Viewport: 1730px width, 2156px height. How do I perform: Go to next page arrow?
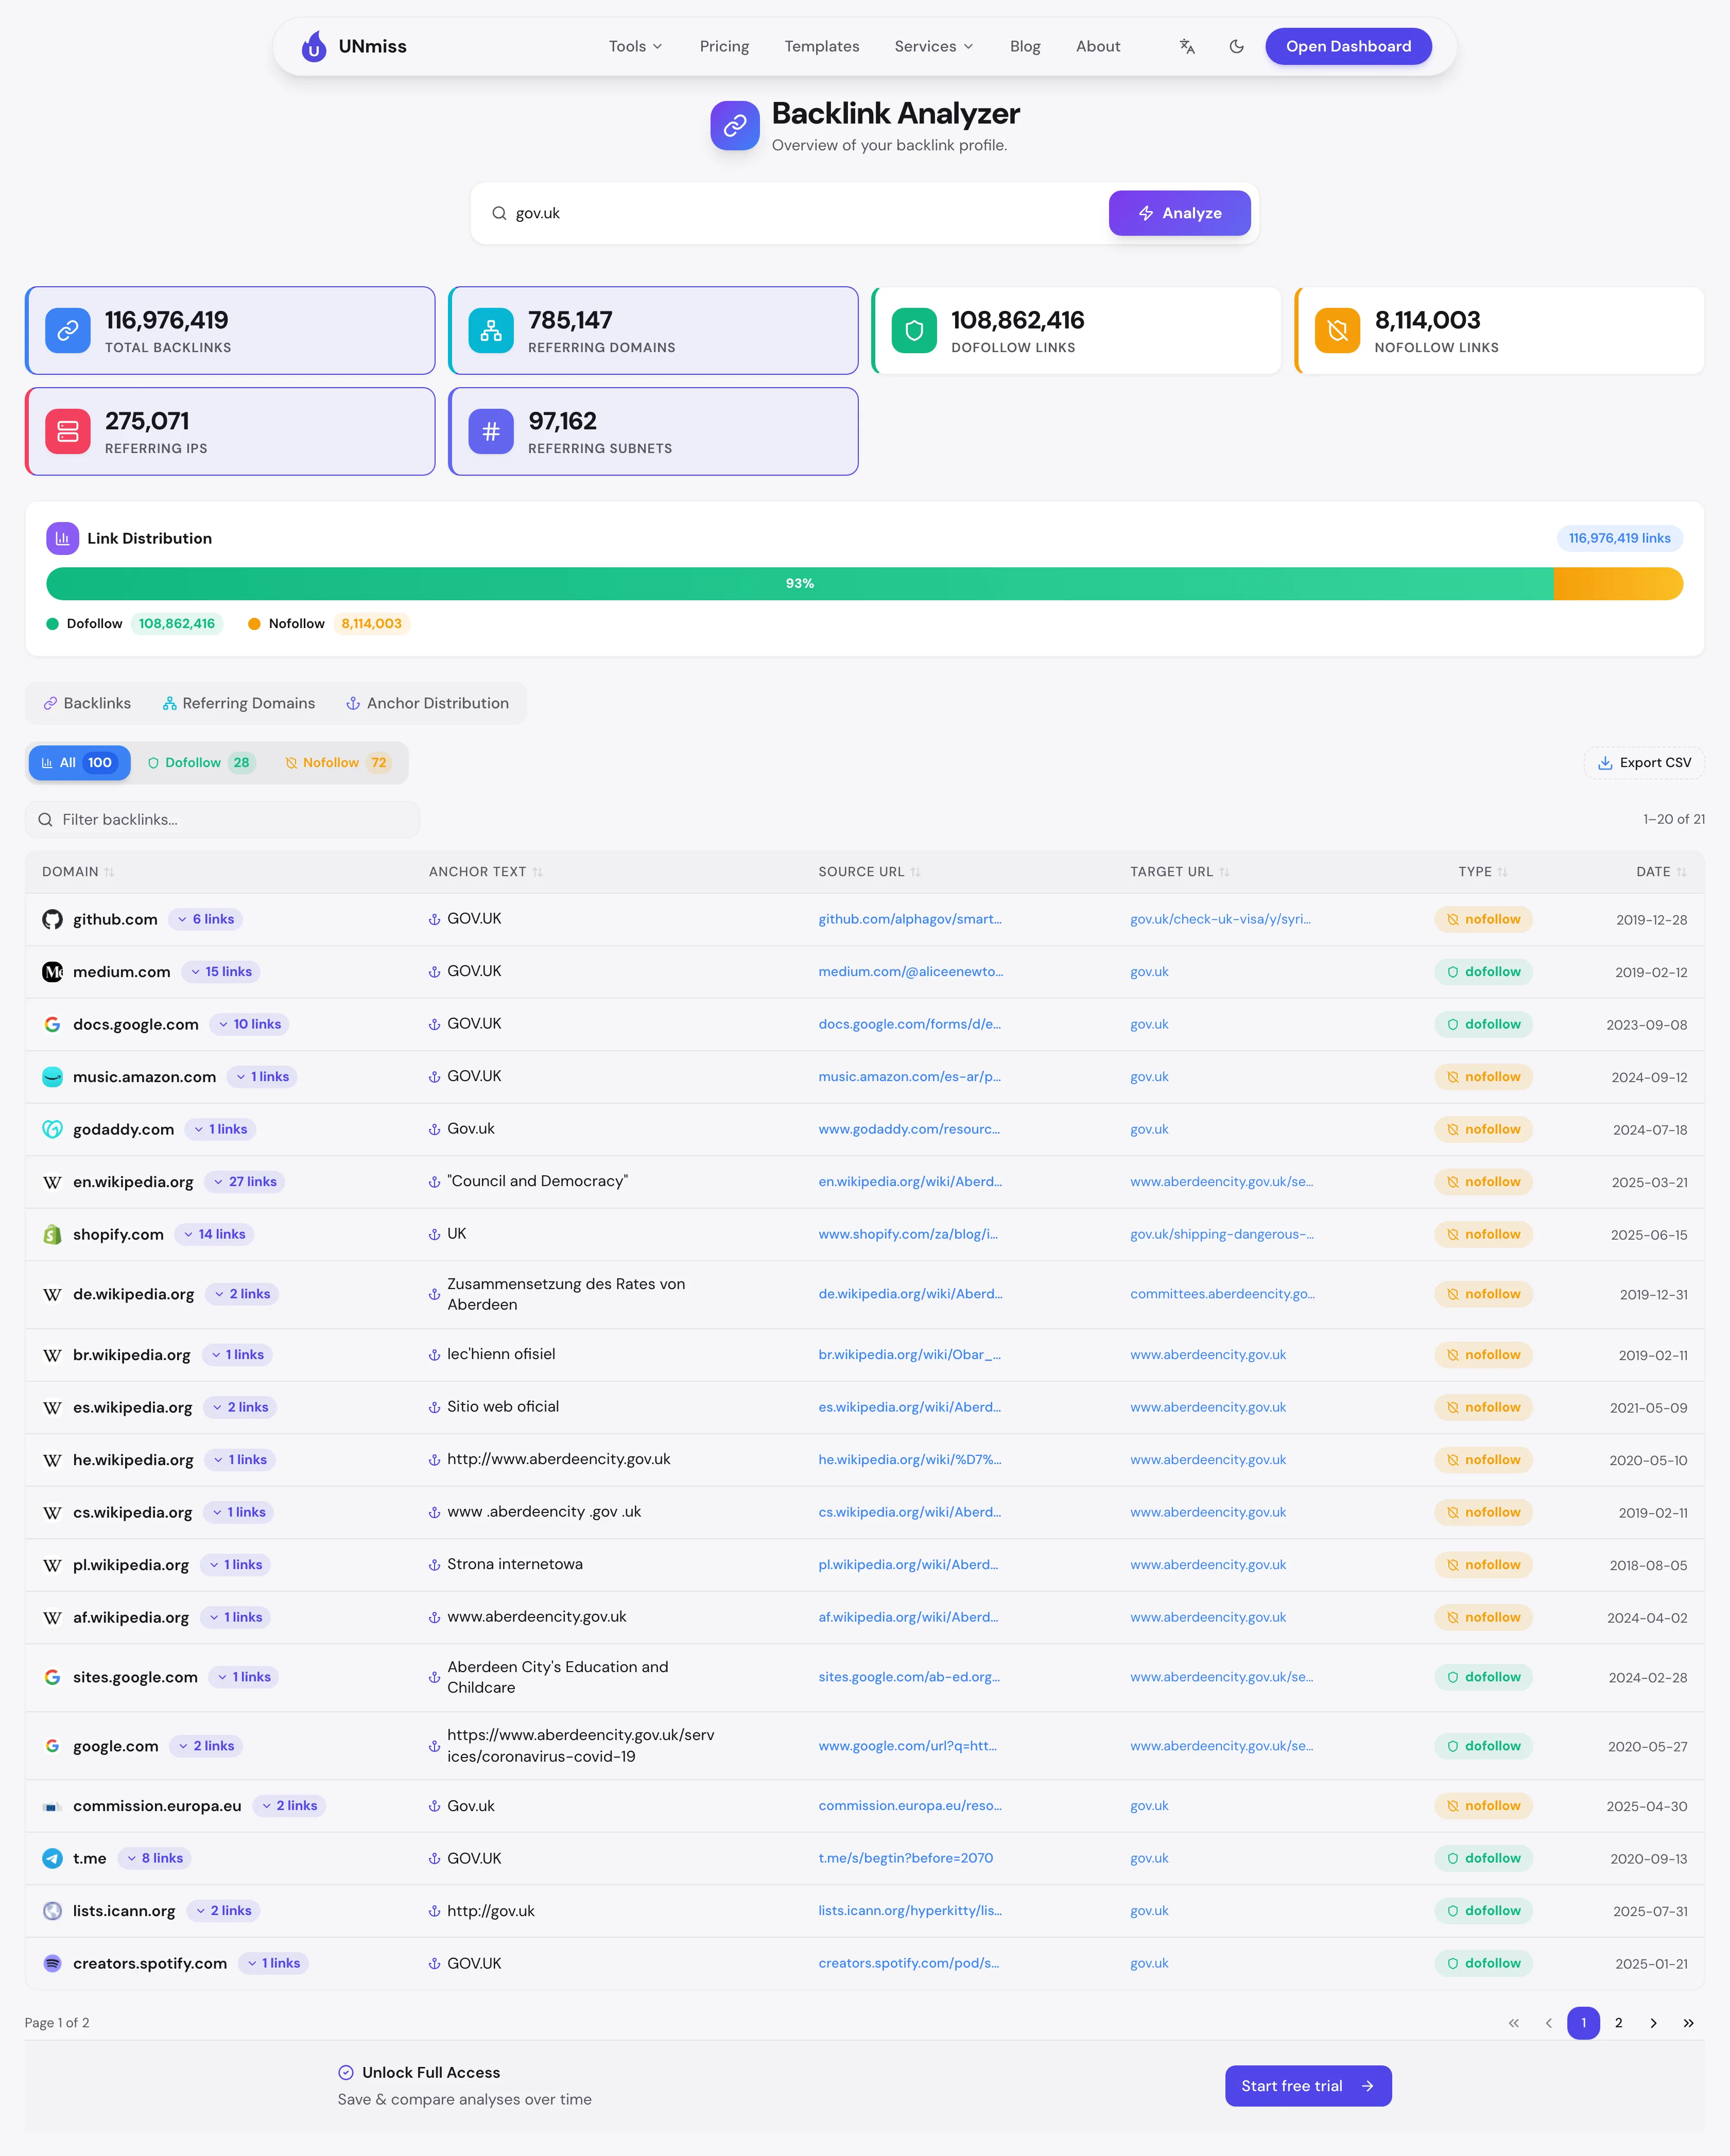[1653, 2023]
